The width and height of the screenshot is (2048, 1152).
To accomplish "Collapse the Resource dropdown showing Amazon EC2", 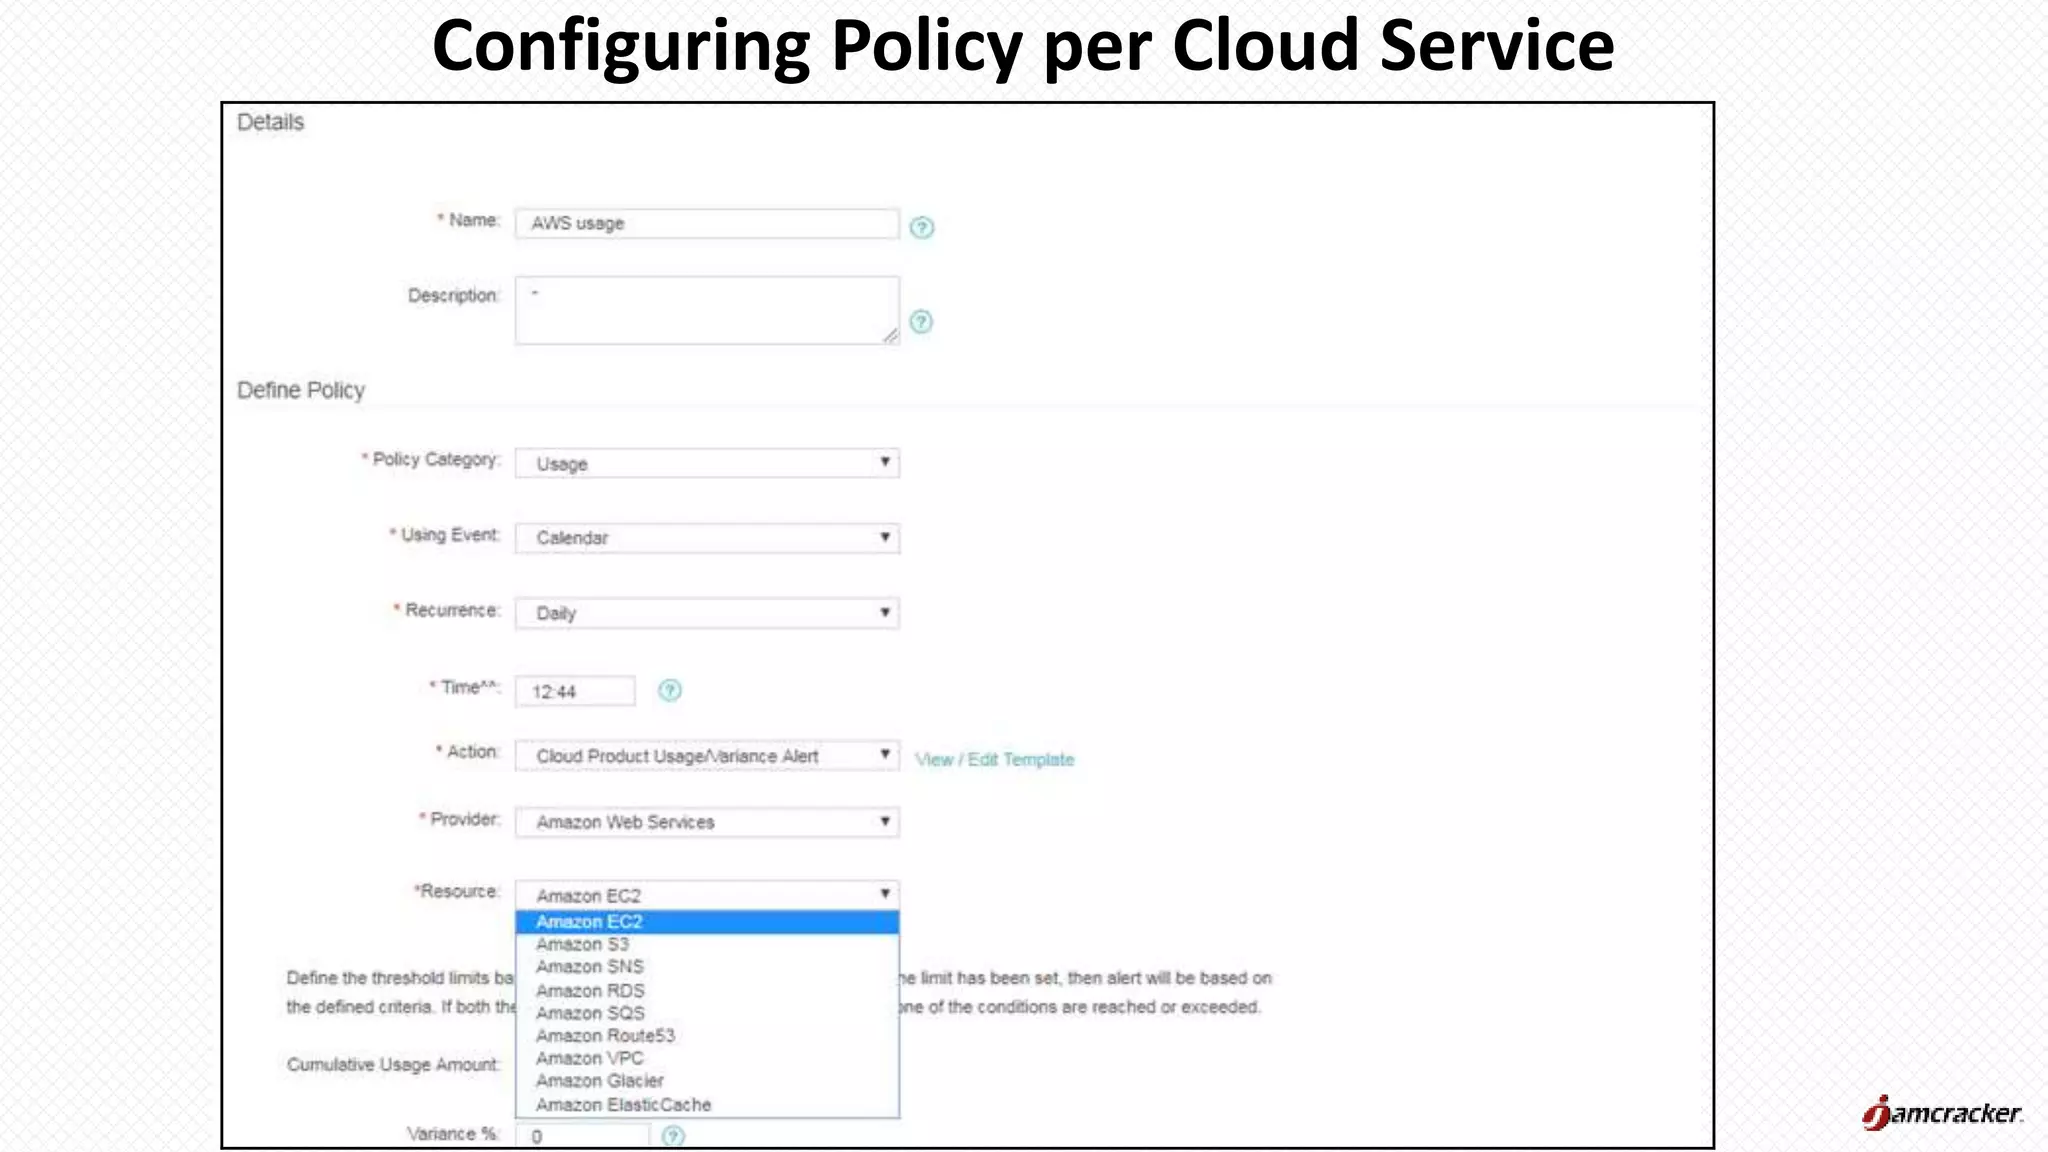I will 707,895.
